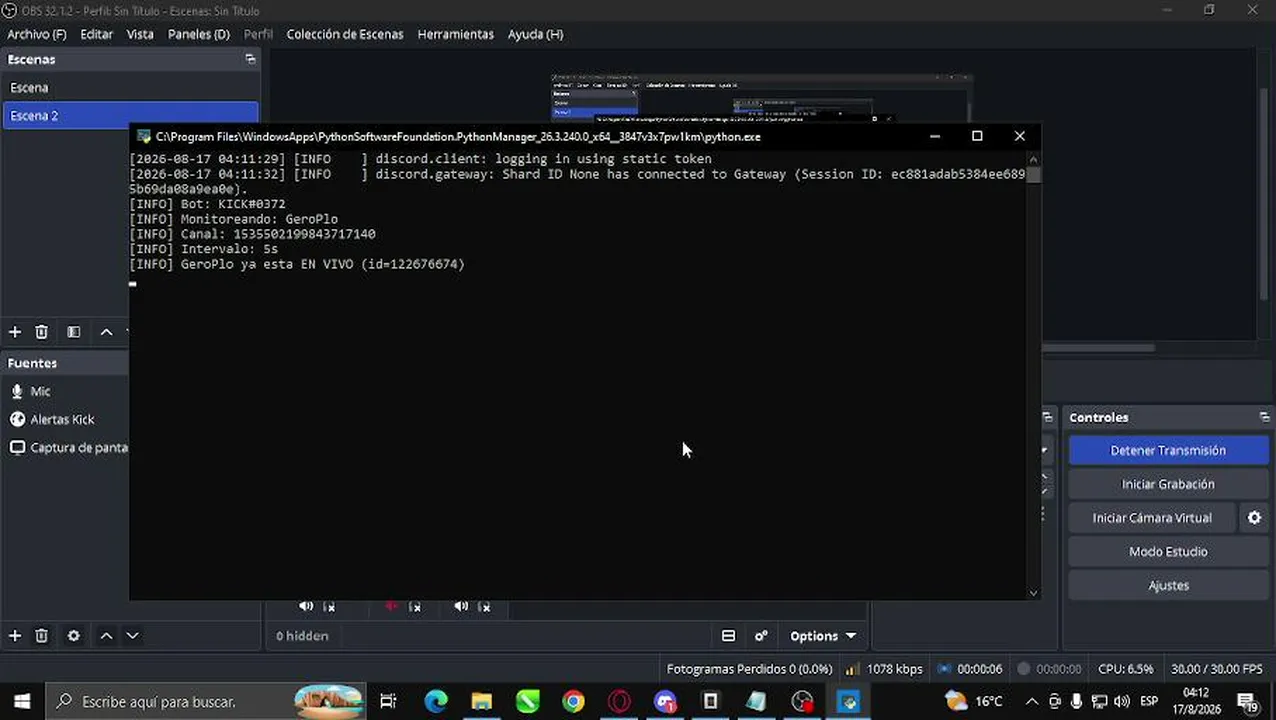The height and width of the screenshot is (720, 1276).
Task: Select the scene named Escena
Action: (130, 88)
